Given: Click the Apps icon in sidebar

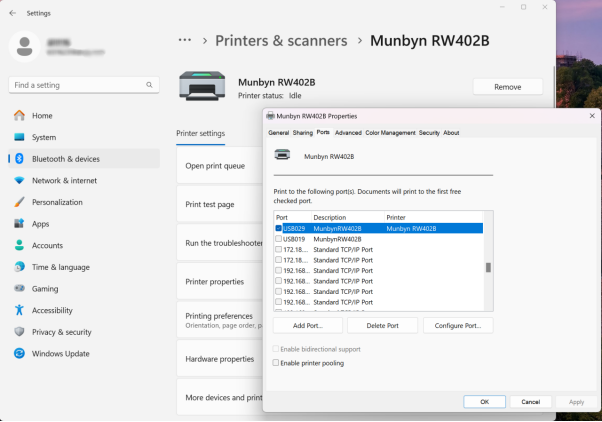Looking at the screenshot, I should coord(19,223).
